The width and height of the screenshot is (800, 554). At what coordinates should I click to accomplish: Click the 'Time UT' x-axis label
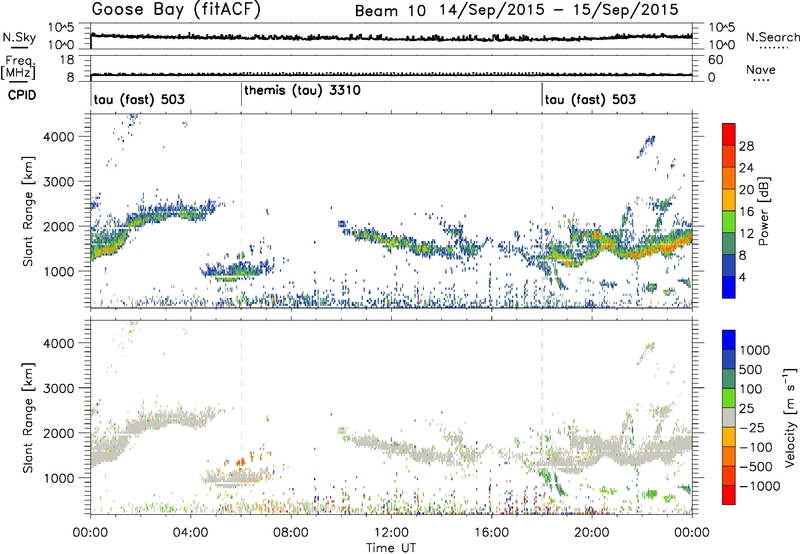tap(391, 548)
